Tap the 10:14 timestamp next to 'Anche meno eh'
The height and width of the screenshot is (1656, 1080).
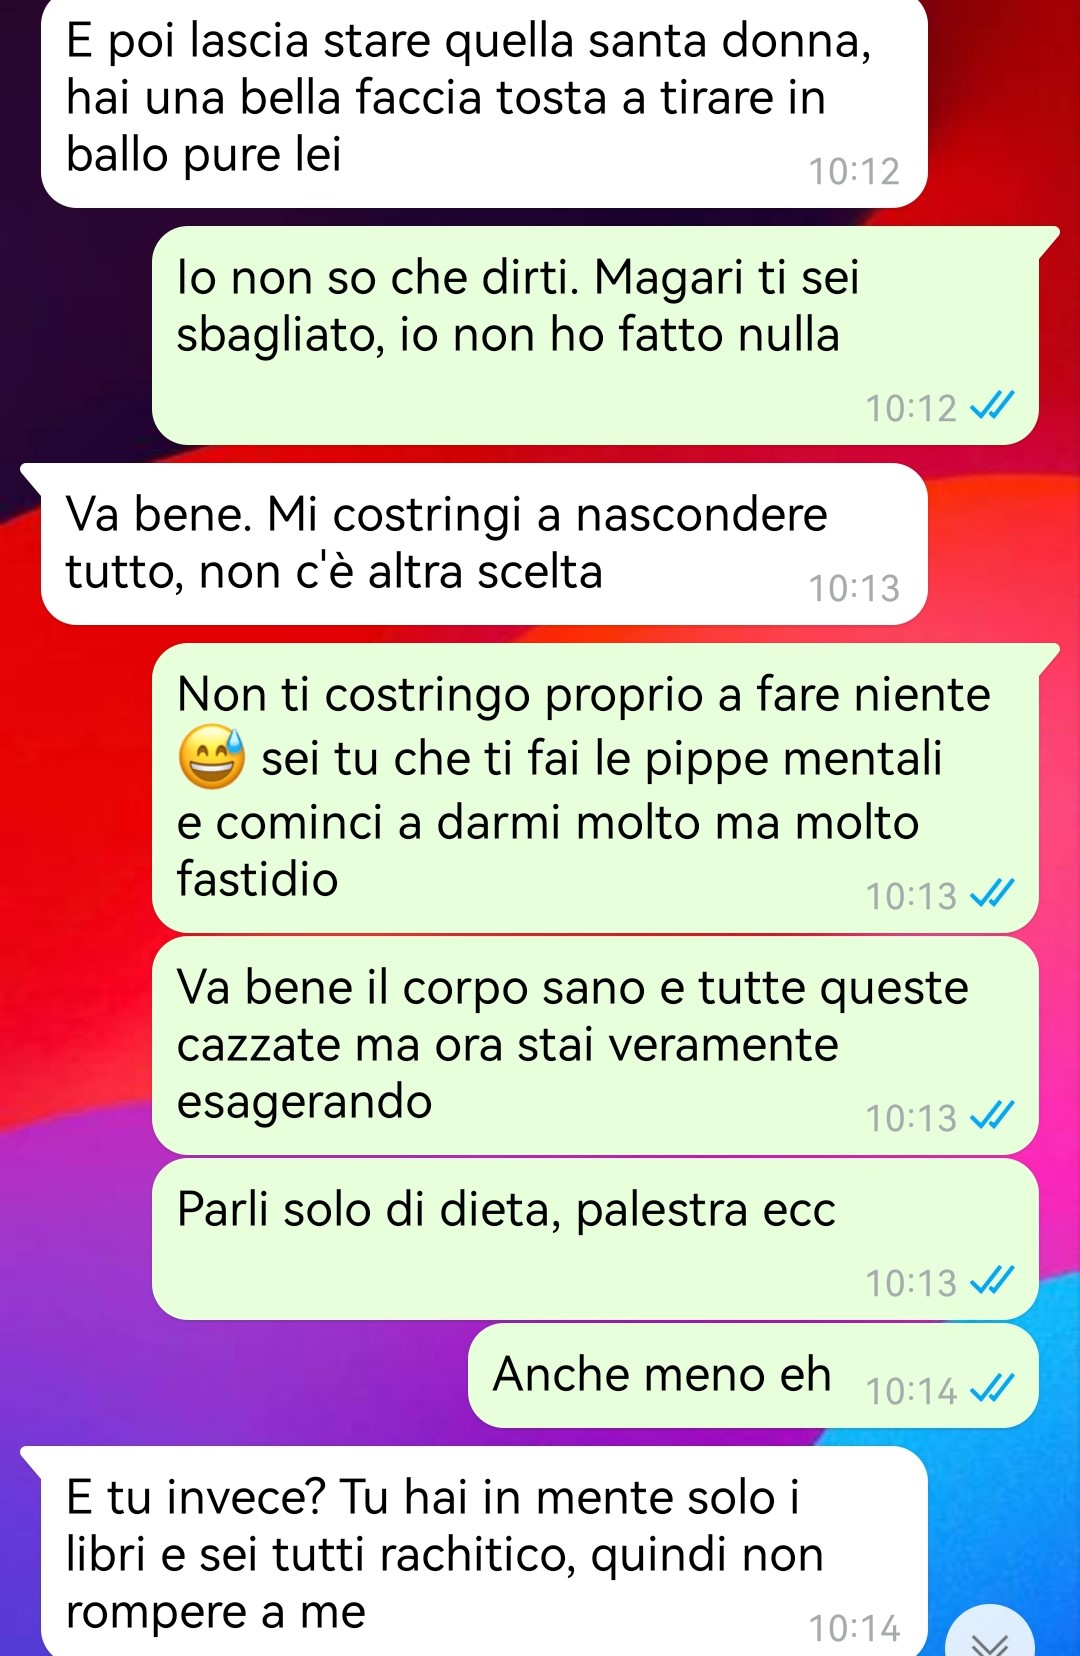pyautogui.click(x=911, y=1390)
